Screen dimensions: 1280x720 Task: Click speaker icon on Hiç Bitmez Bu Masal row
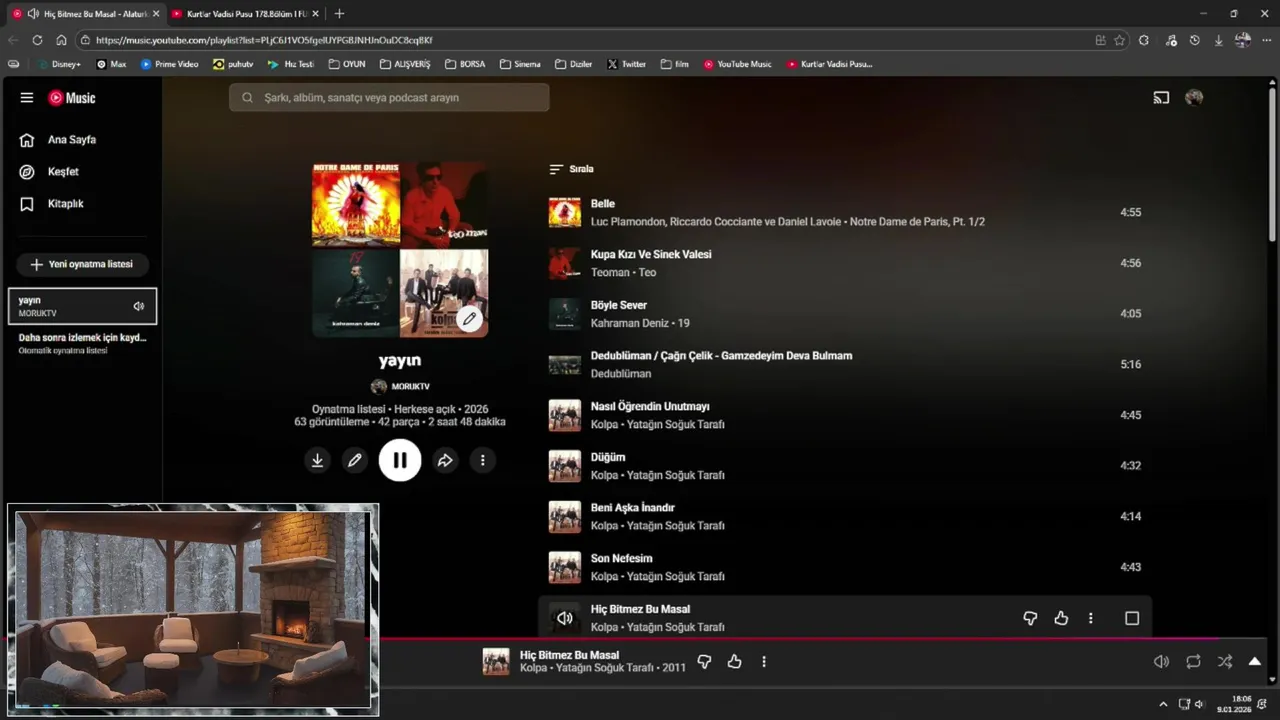pyautogui.click(x=565, y=618)
